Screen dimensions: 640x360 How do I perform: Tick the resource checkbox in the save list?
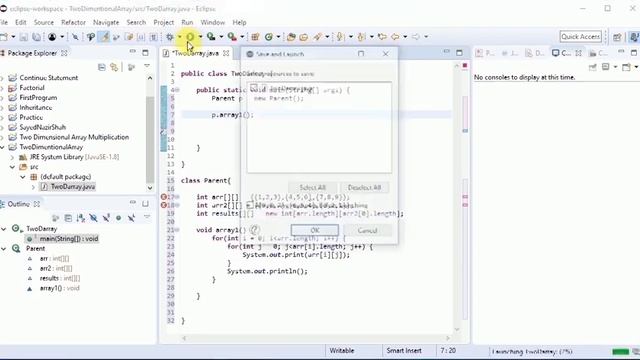tap(253, 88)
